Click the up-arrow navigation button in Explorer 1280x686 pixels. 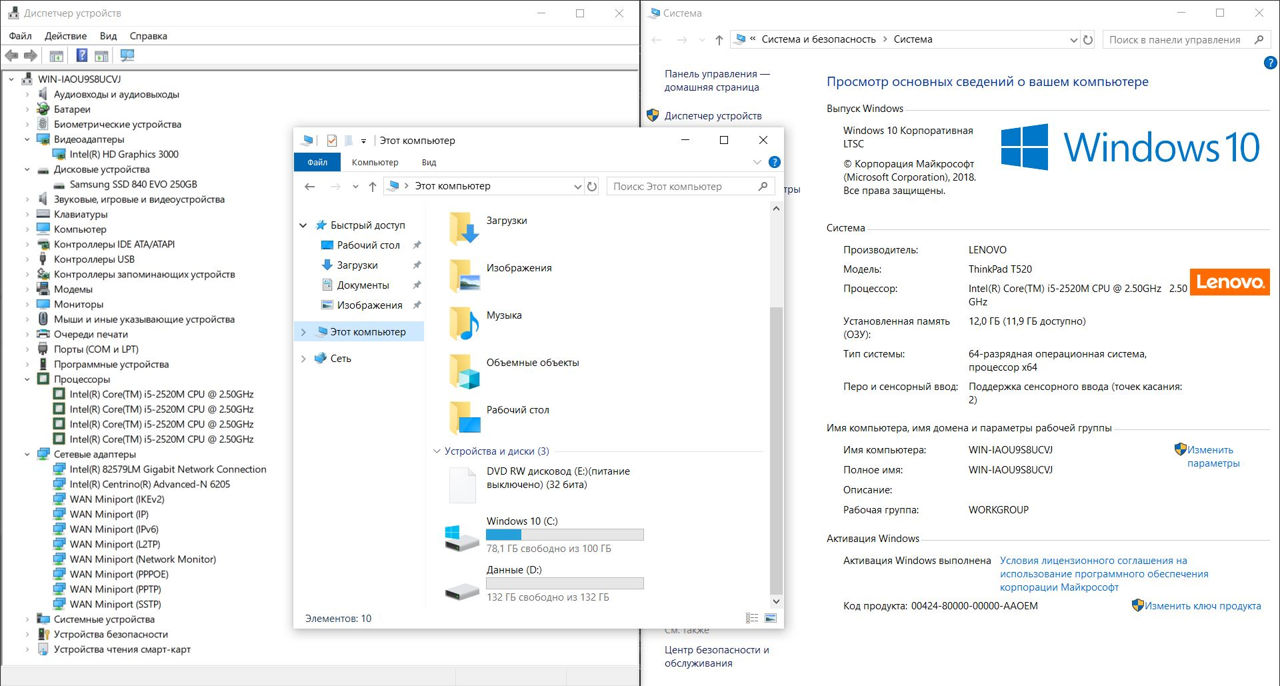pyautogui.click(x=372, y=186)
